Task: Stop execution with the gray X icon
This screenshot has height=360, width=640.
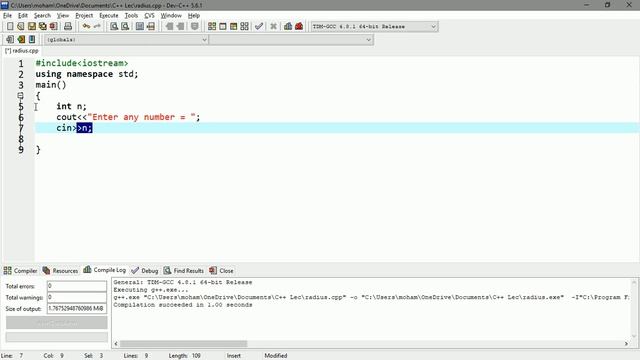Action: (273, 27)
